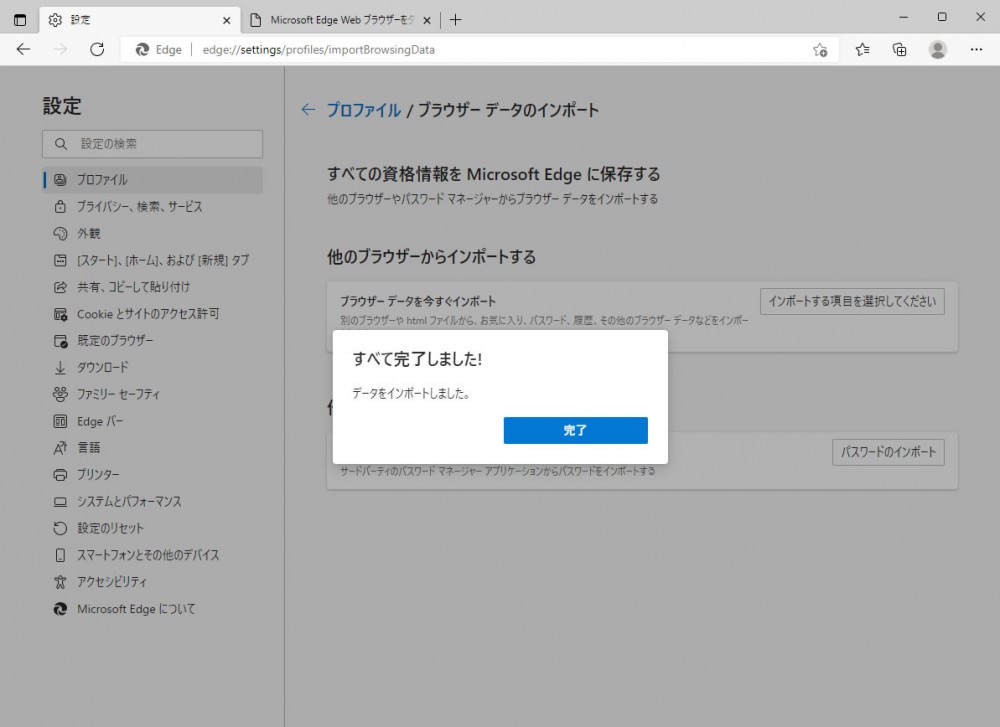Open Edge バー settings

[153, 421]
